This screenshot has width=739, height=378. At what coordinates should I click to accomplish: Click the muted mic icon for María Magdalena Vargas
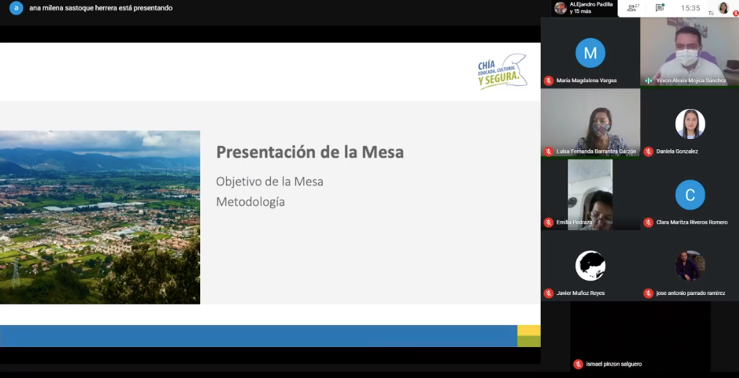(x=548, y=81)
